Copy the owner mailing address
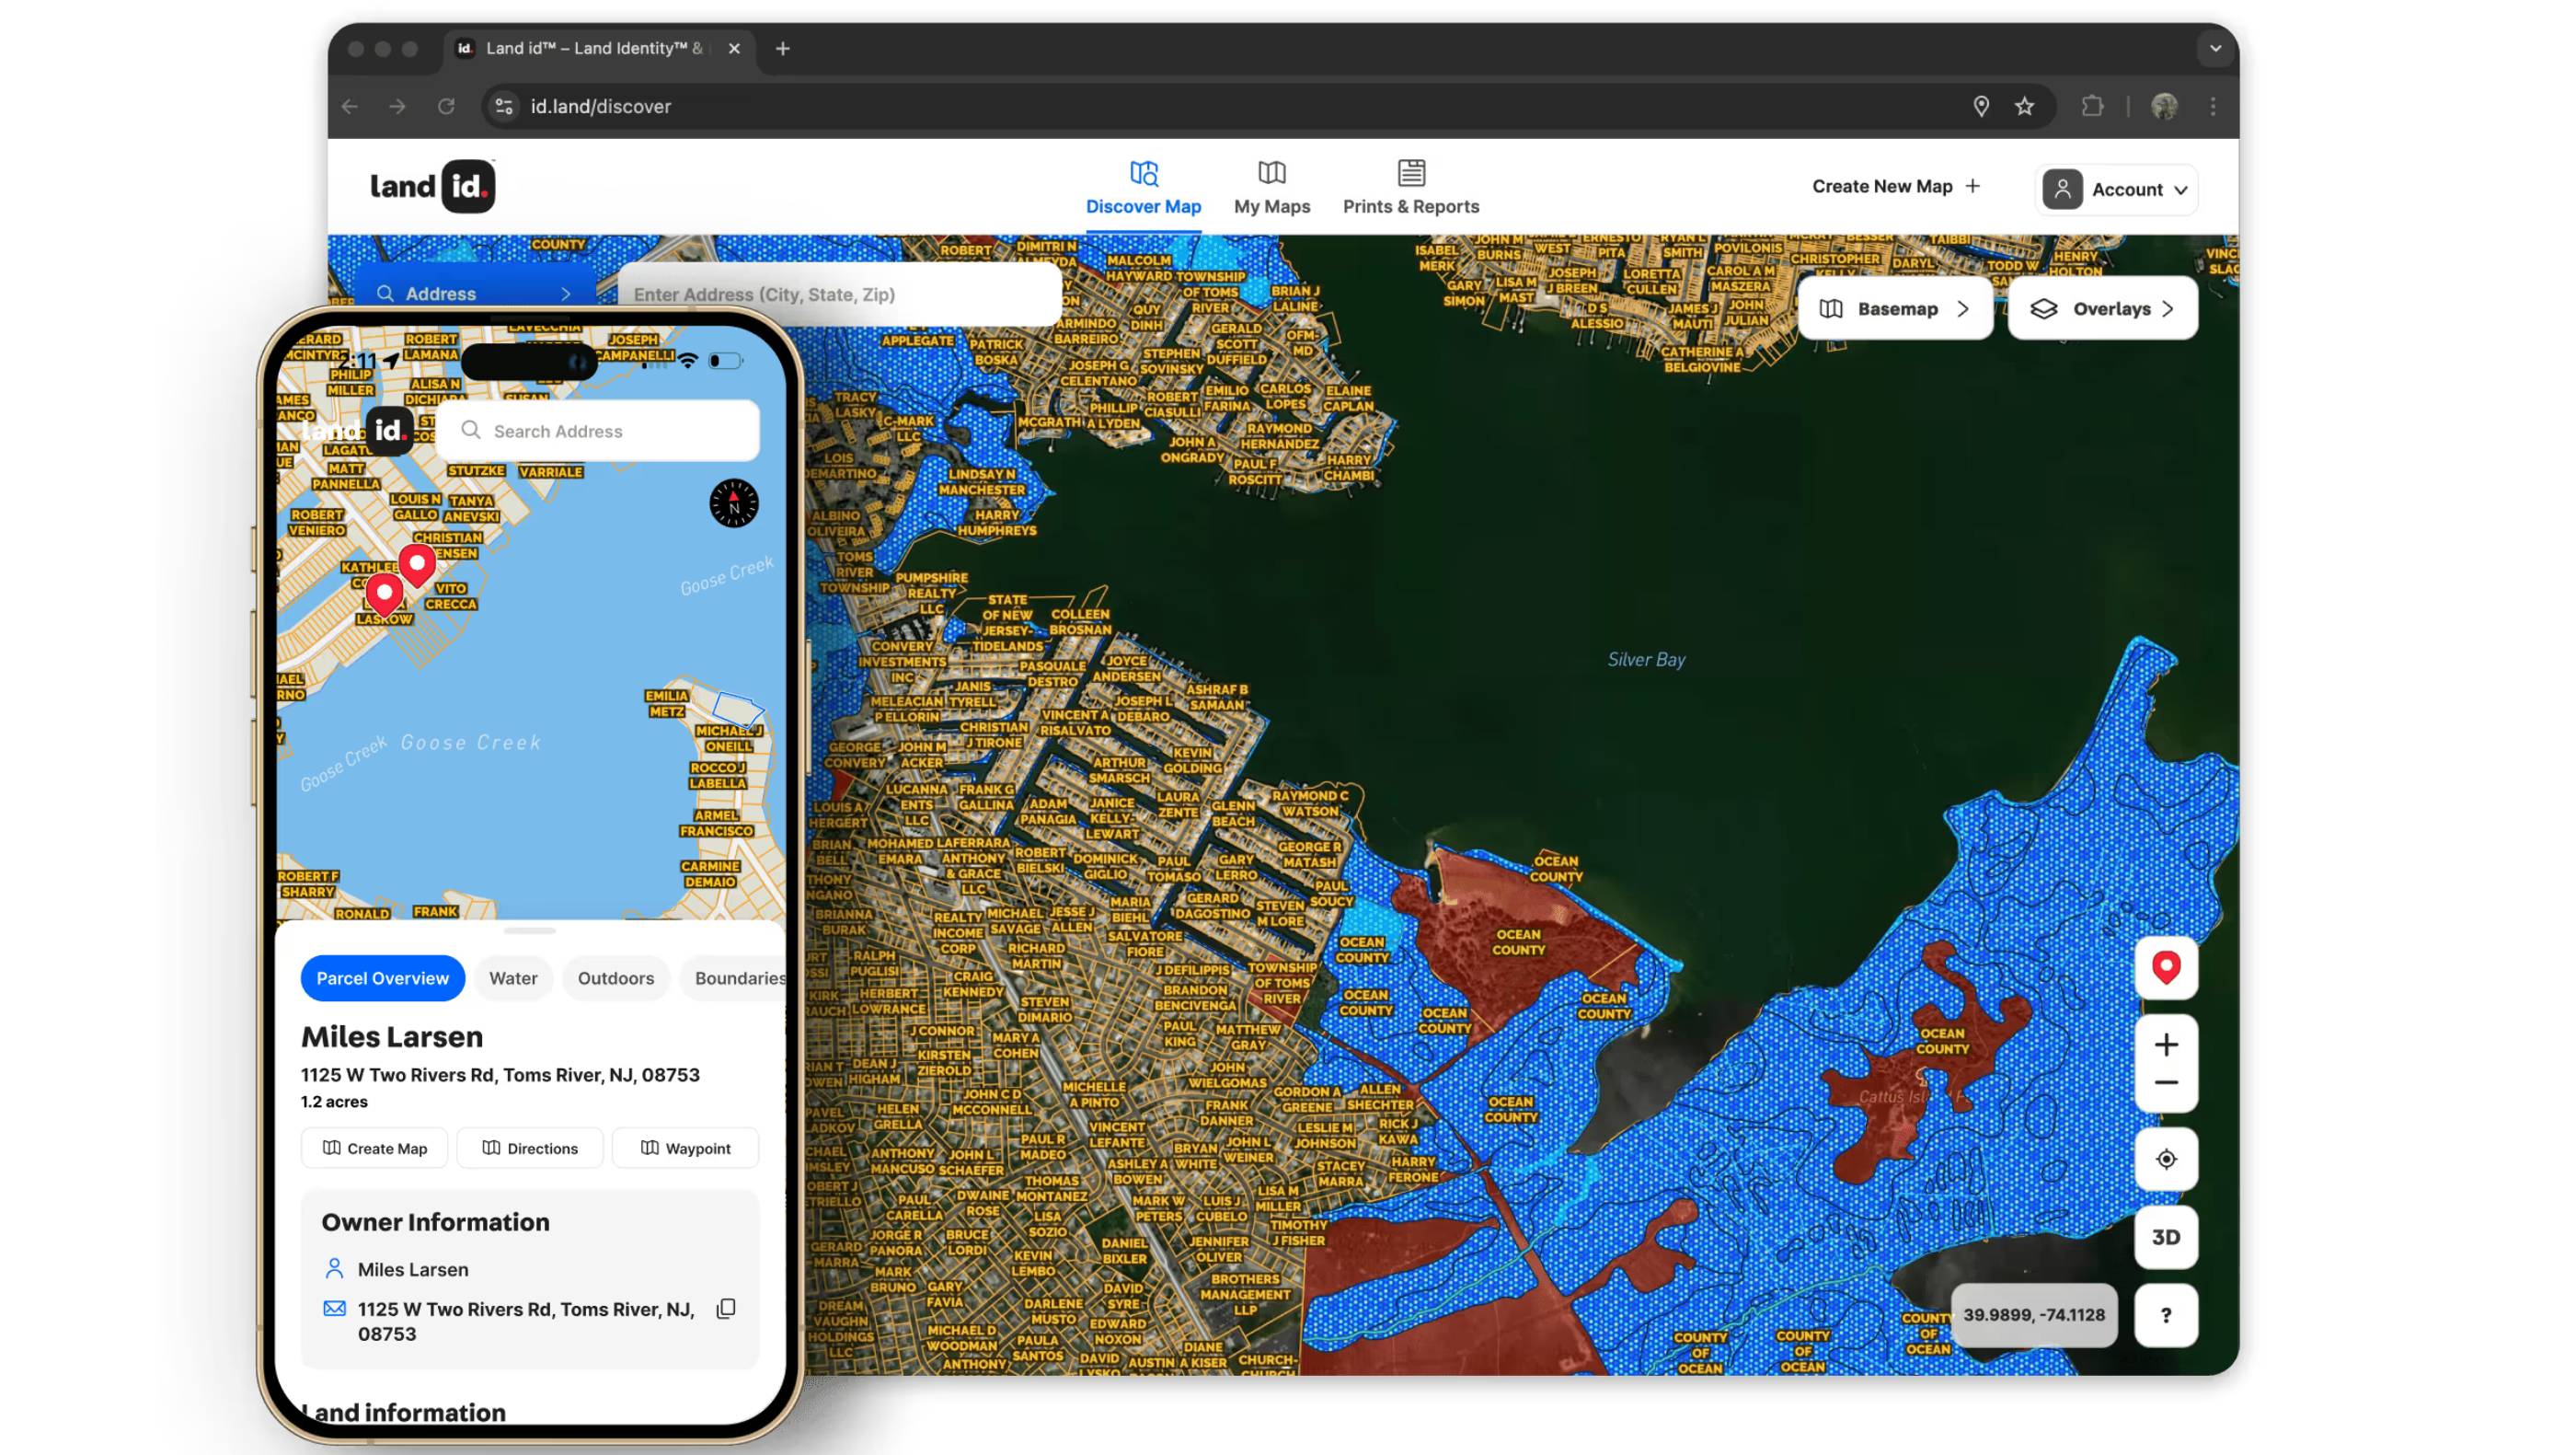The height and width of the screenshot is (1455, 2576). click(x=726, y=1309)
